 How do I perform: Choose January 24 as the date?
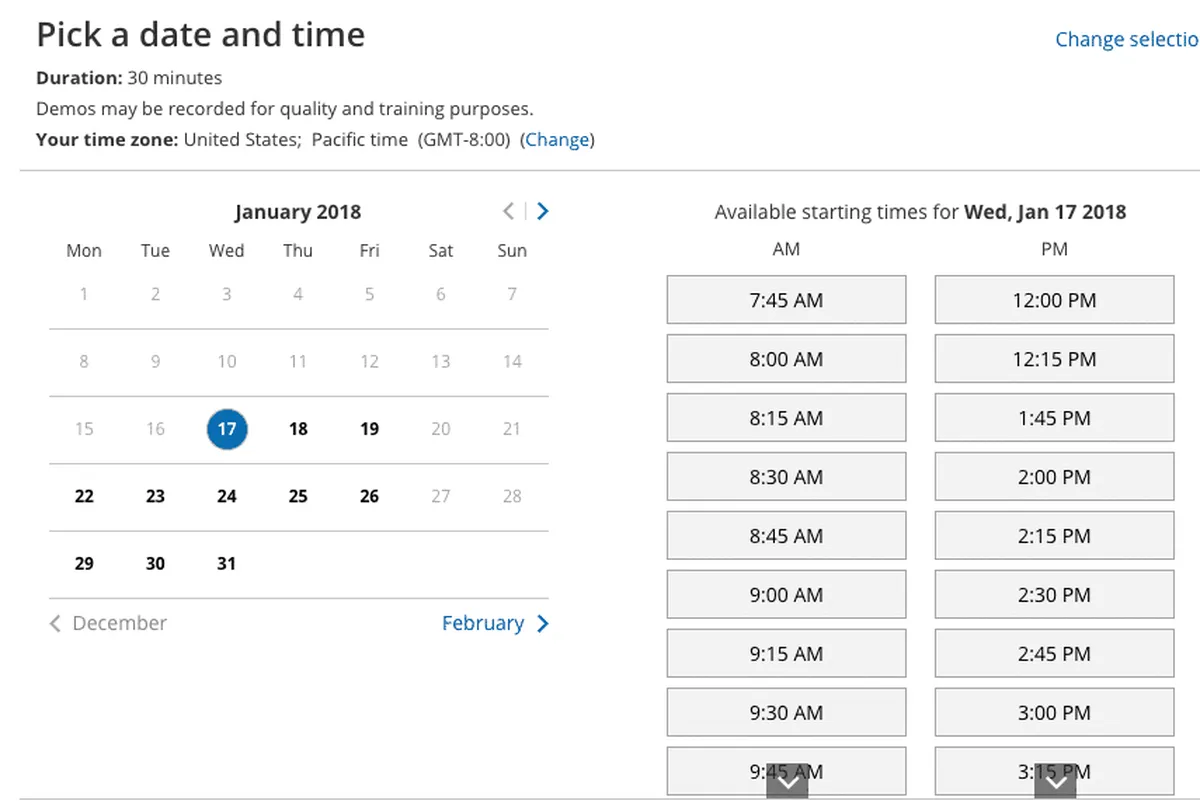(227, 496)
